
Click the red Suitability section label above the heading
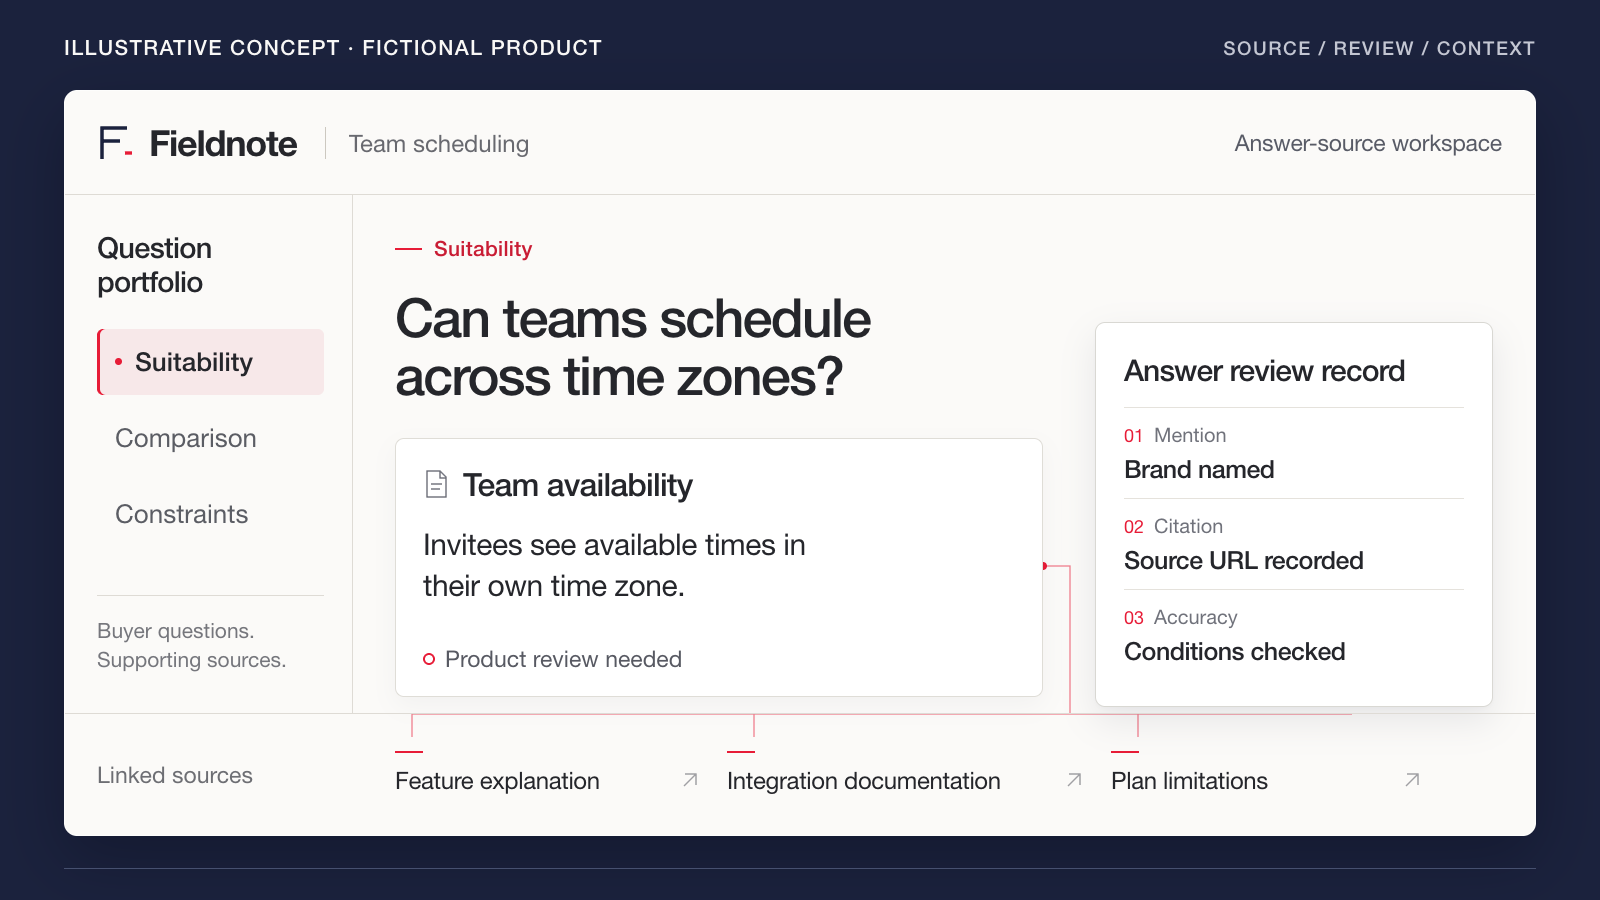483,249
